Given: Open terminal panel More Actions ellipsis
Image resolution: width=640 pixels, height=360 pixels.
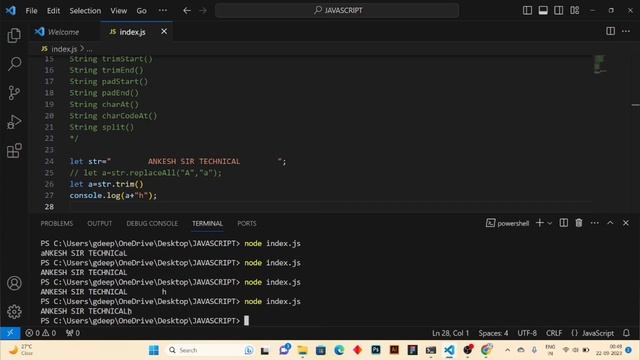Looking at the screenshot, I should click(595, 223).
